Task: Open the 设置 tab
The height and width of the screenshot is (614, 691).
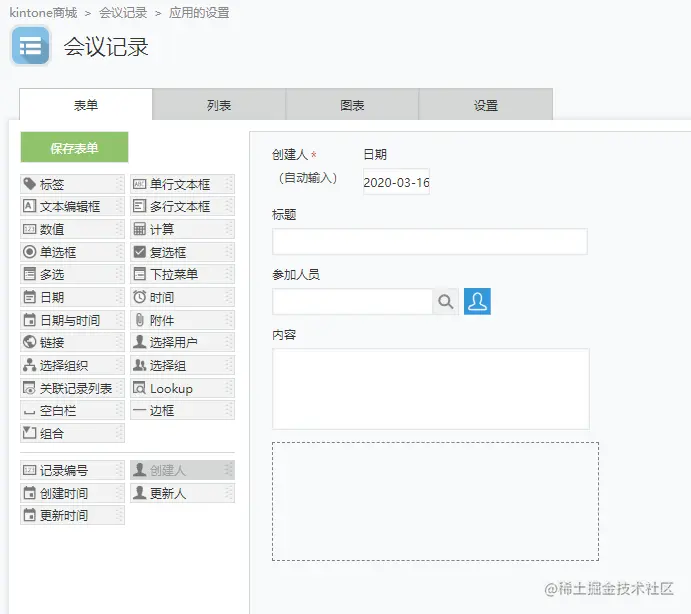Action: click(x=486, y=105)
